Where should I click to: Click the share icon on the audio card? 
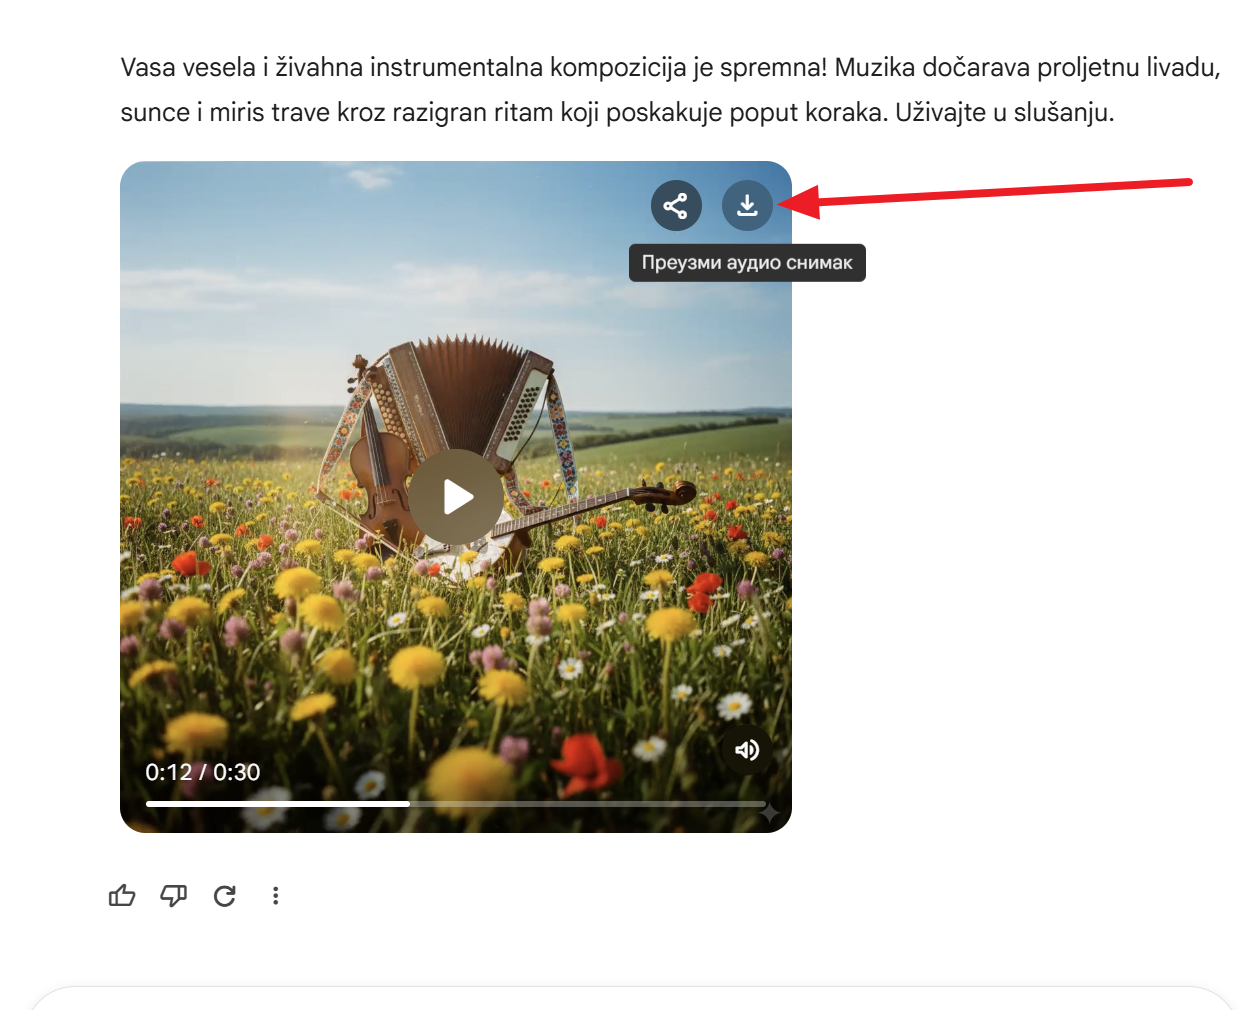676,206
